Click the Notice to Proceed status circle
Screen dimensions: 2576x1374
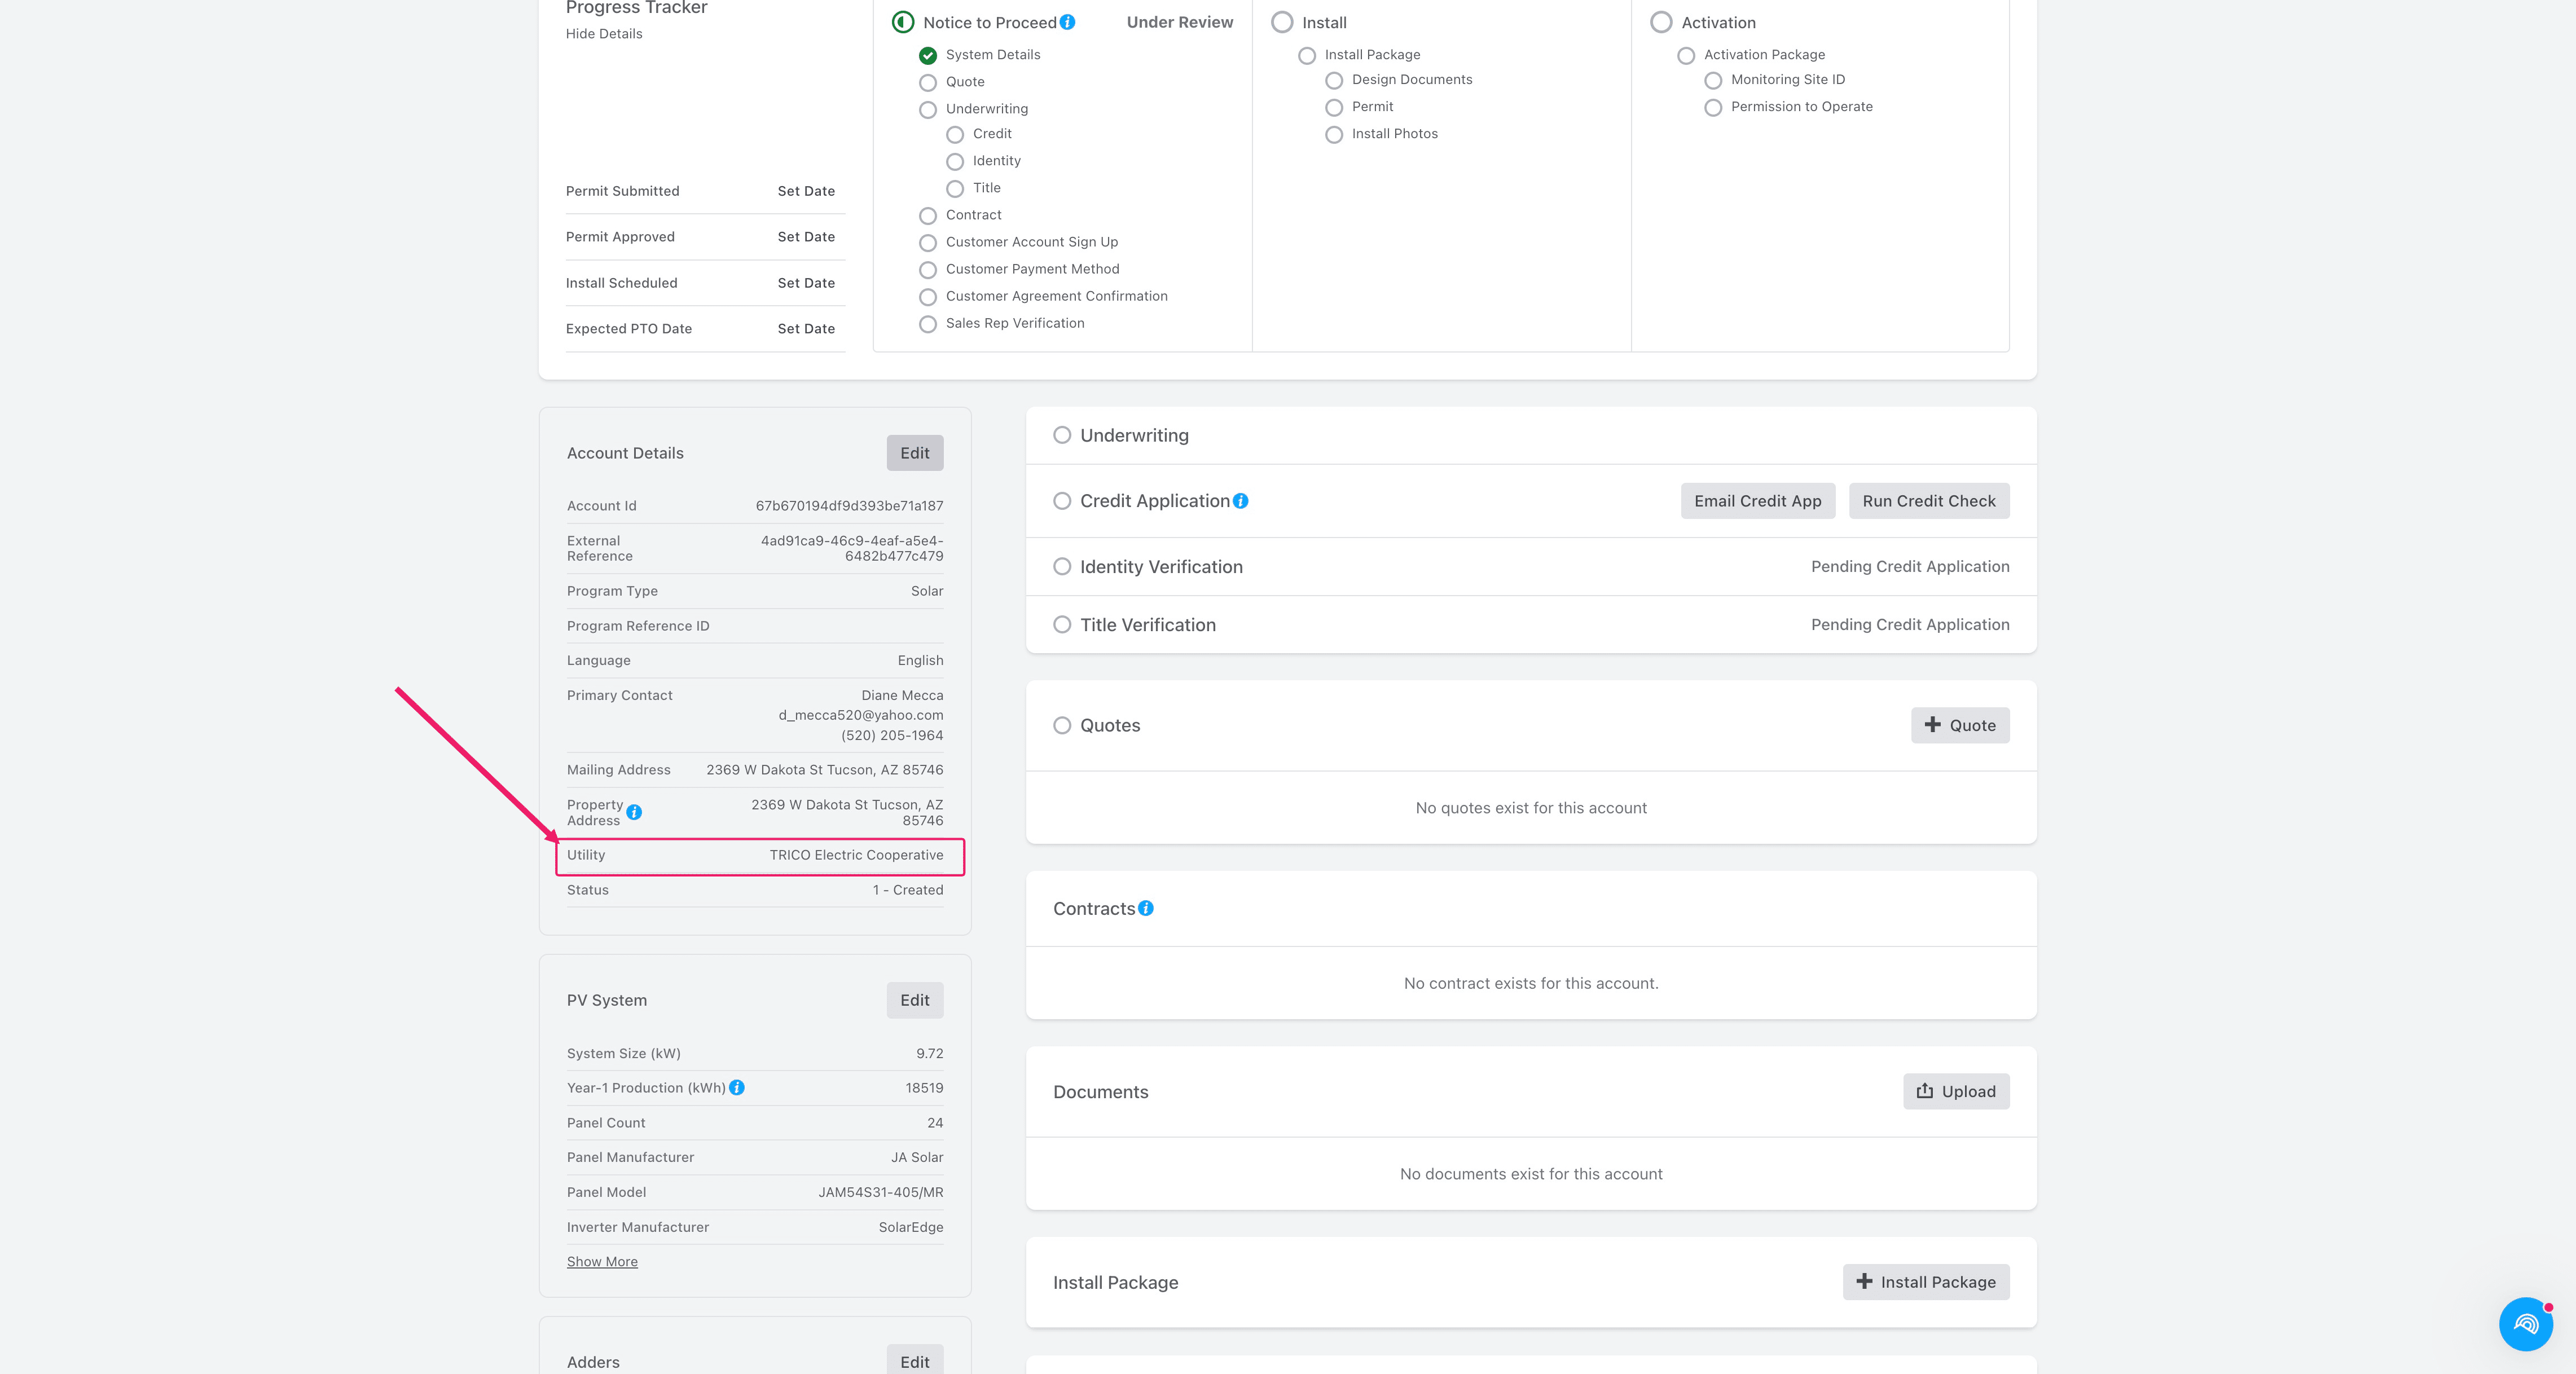pos(903,22)
